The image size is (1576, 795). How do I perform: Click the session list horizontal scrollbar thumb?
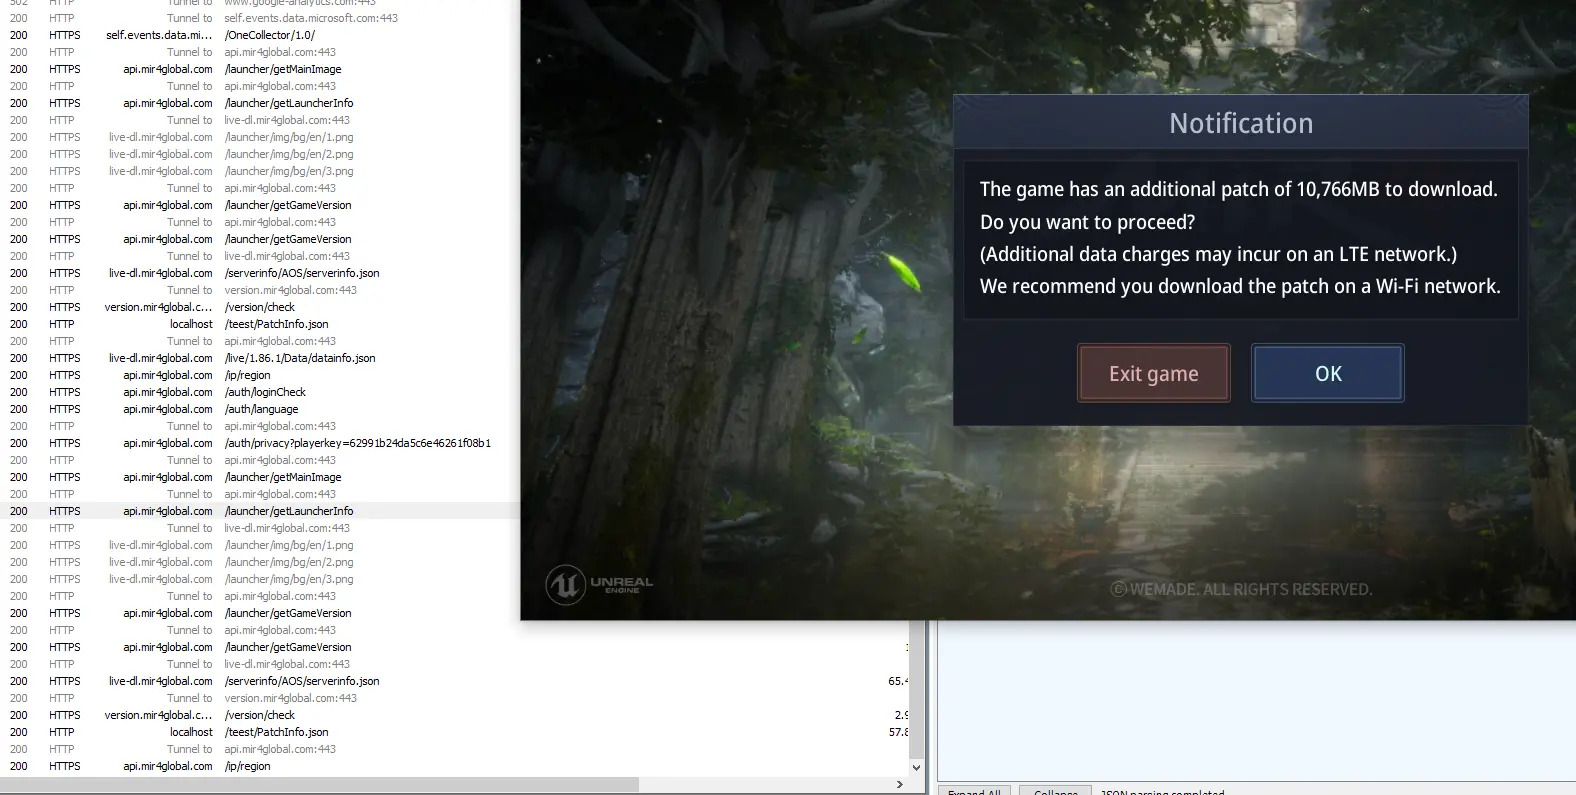(x=320, y=785)
